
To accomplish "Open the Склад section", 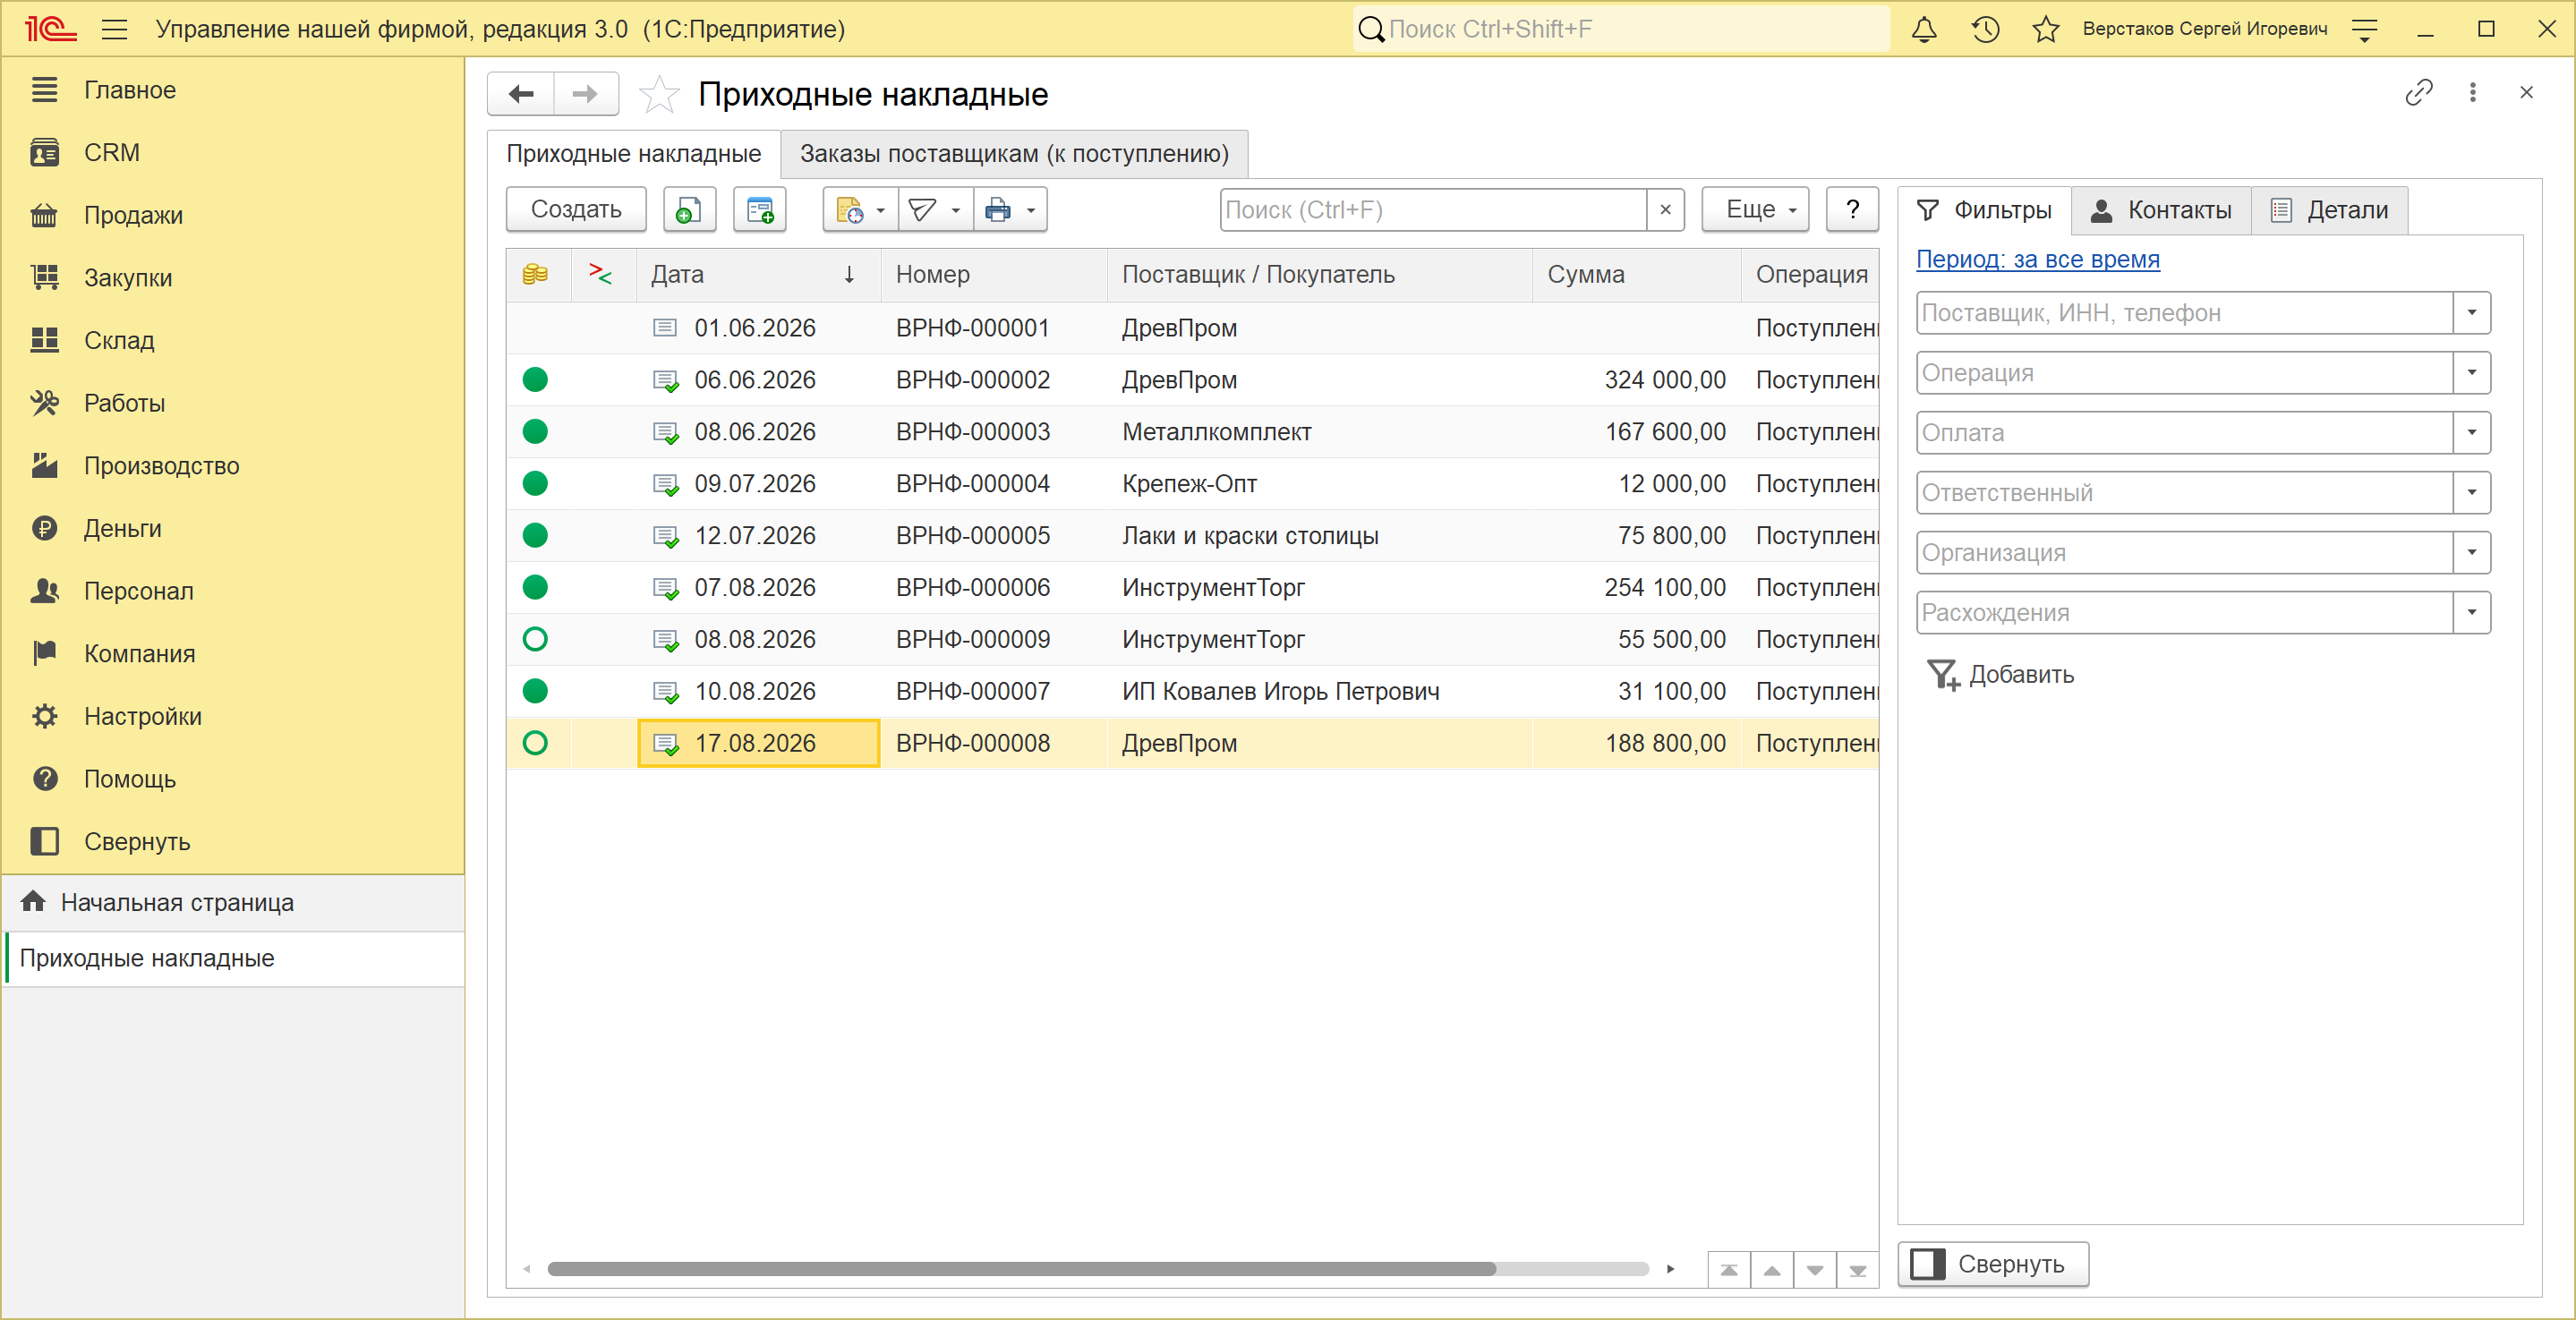I will click(118, 341).
